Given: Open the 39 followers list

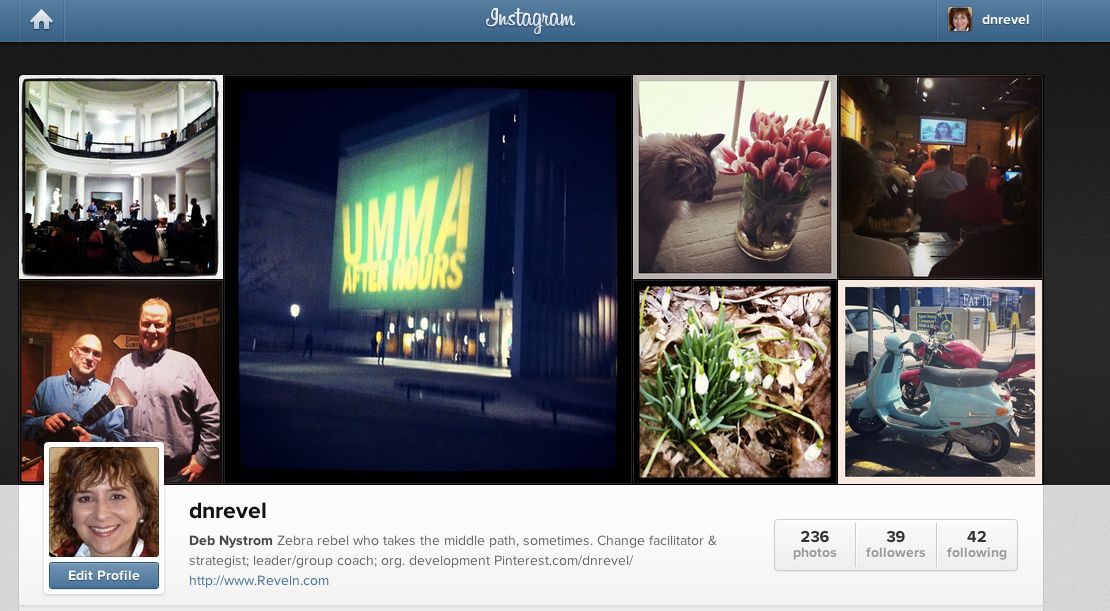Looking at the screenshot, I should 896,544.
